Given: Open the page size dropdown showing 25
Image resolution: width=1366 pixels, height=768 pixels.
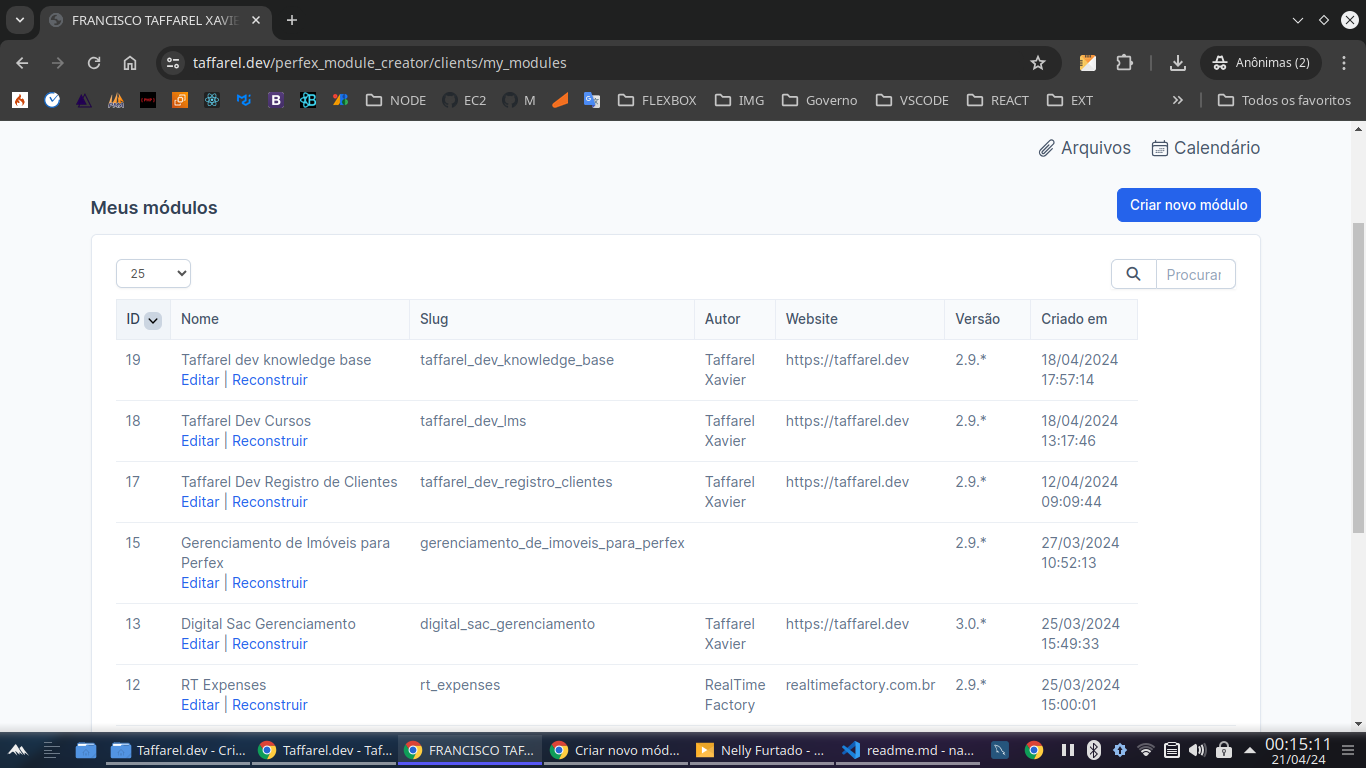Looking at the screenshot, I should coord(153,273).
